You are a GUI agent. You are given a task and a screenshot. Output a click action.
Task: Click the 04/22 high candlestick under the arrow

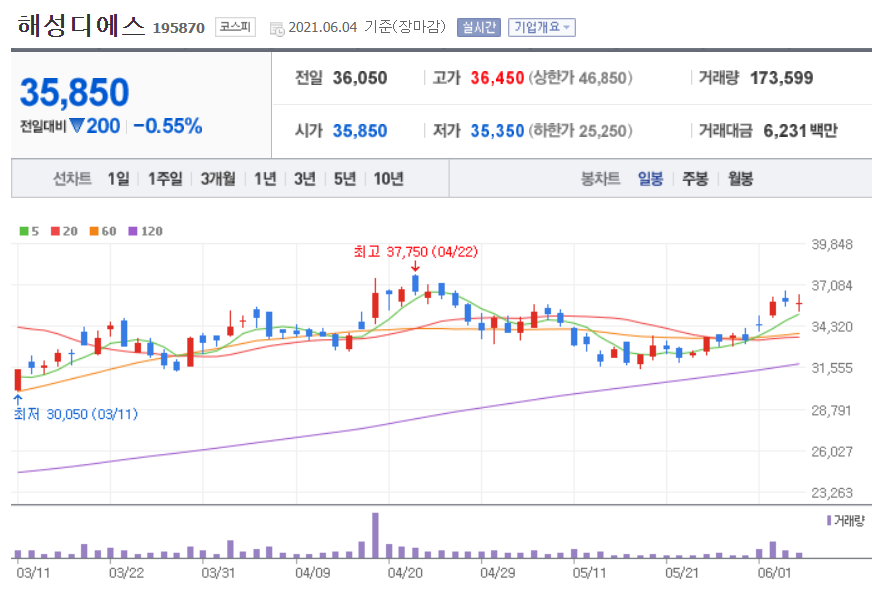click(x=415, y=284)
